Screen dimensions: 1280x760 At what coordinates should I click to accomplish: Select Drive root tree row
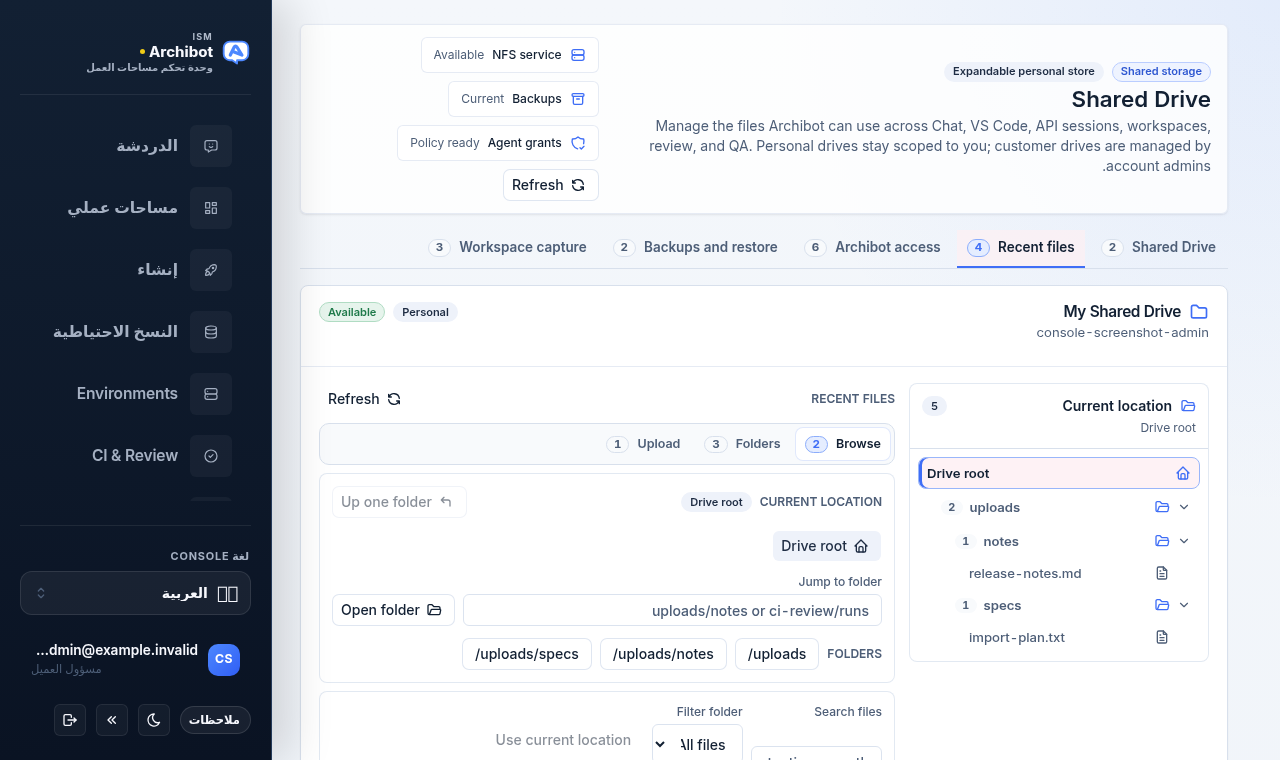(x=1059, y=474)
